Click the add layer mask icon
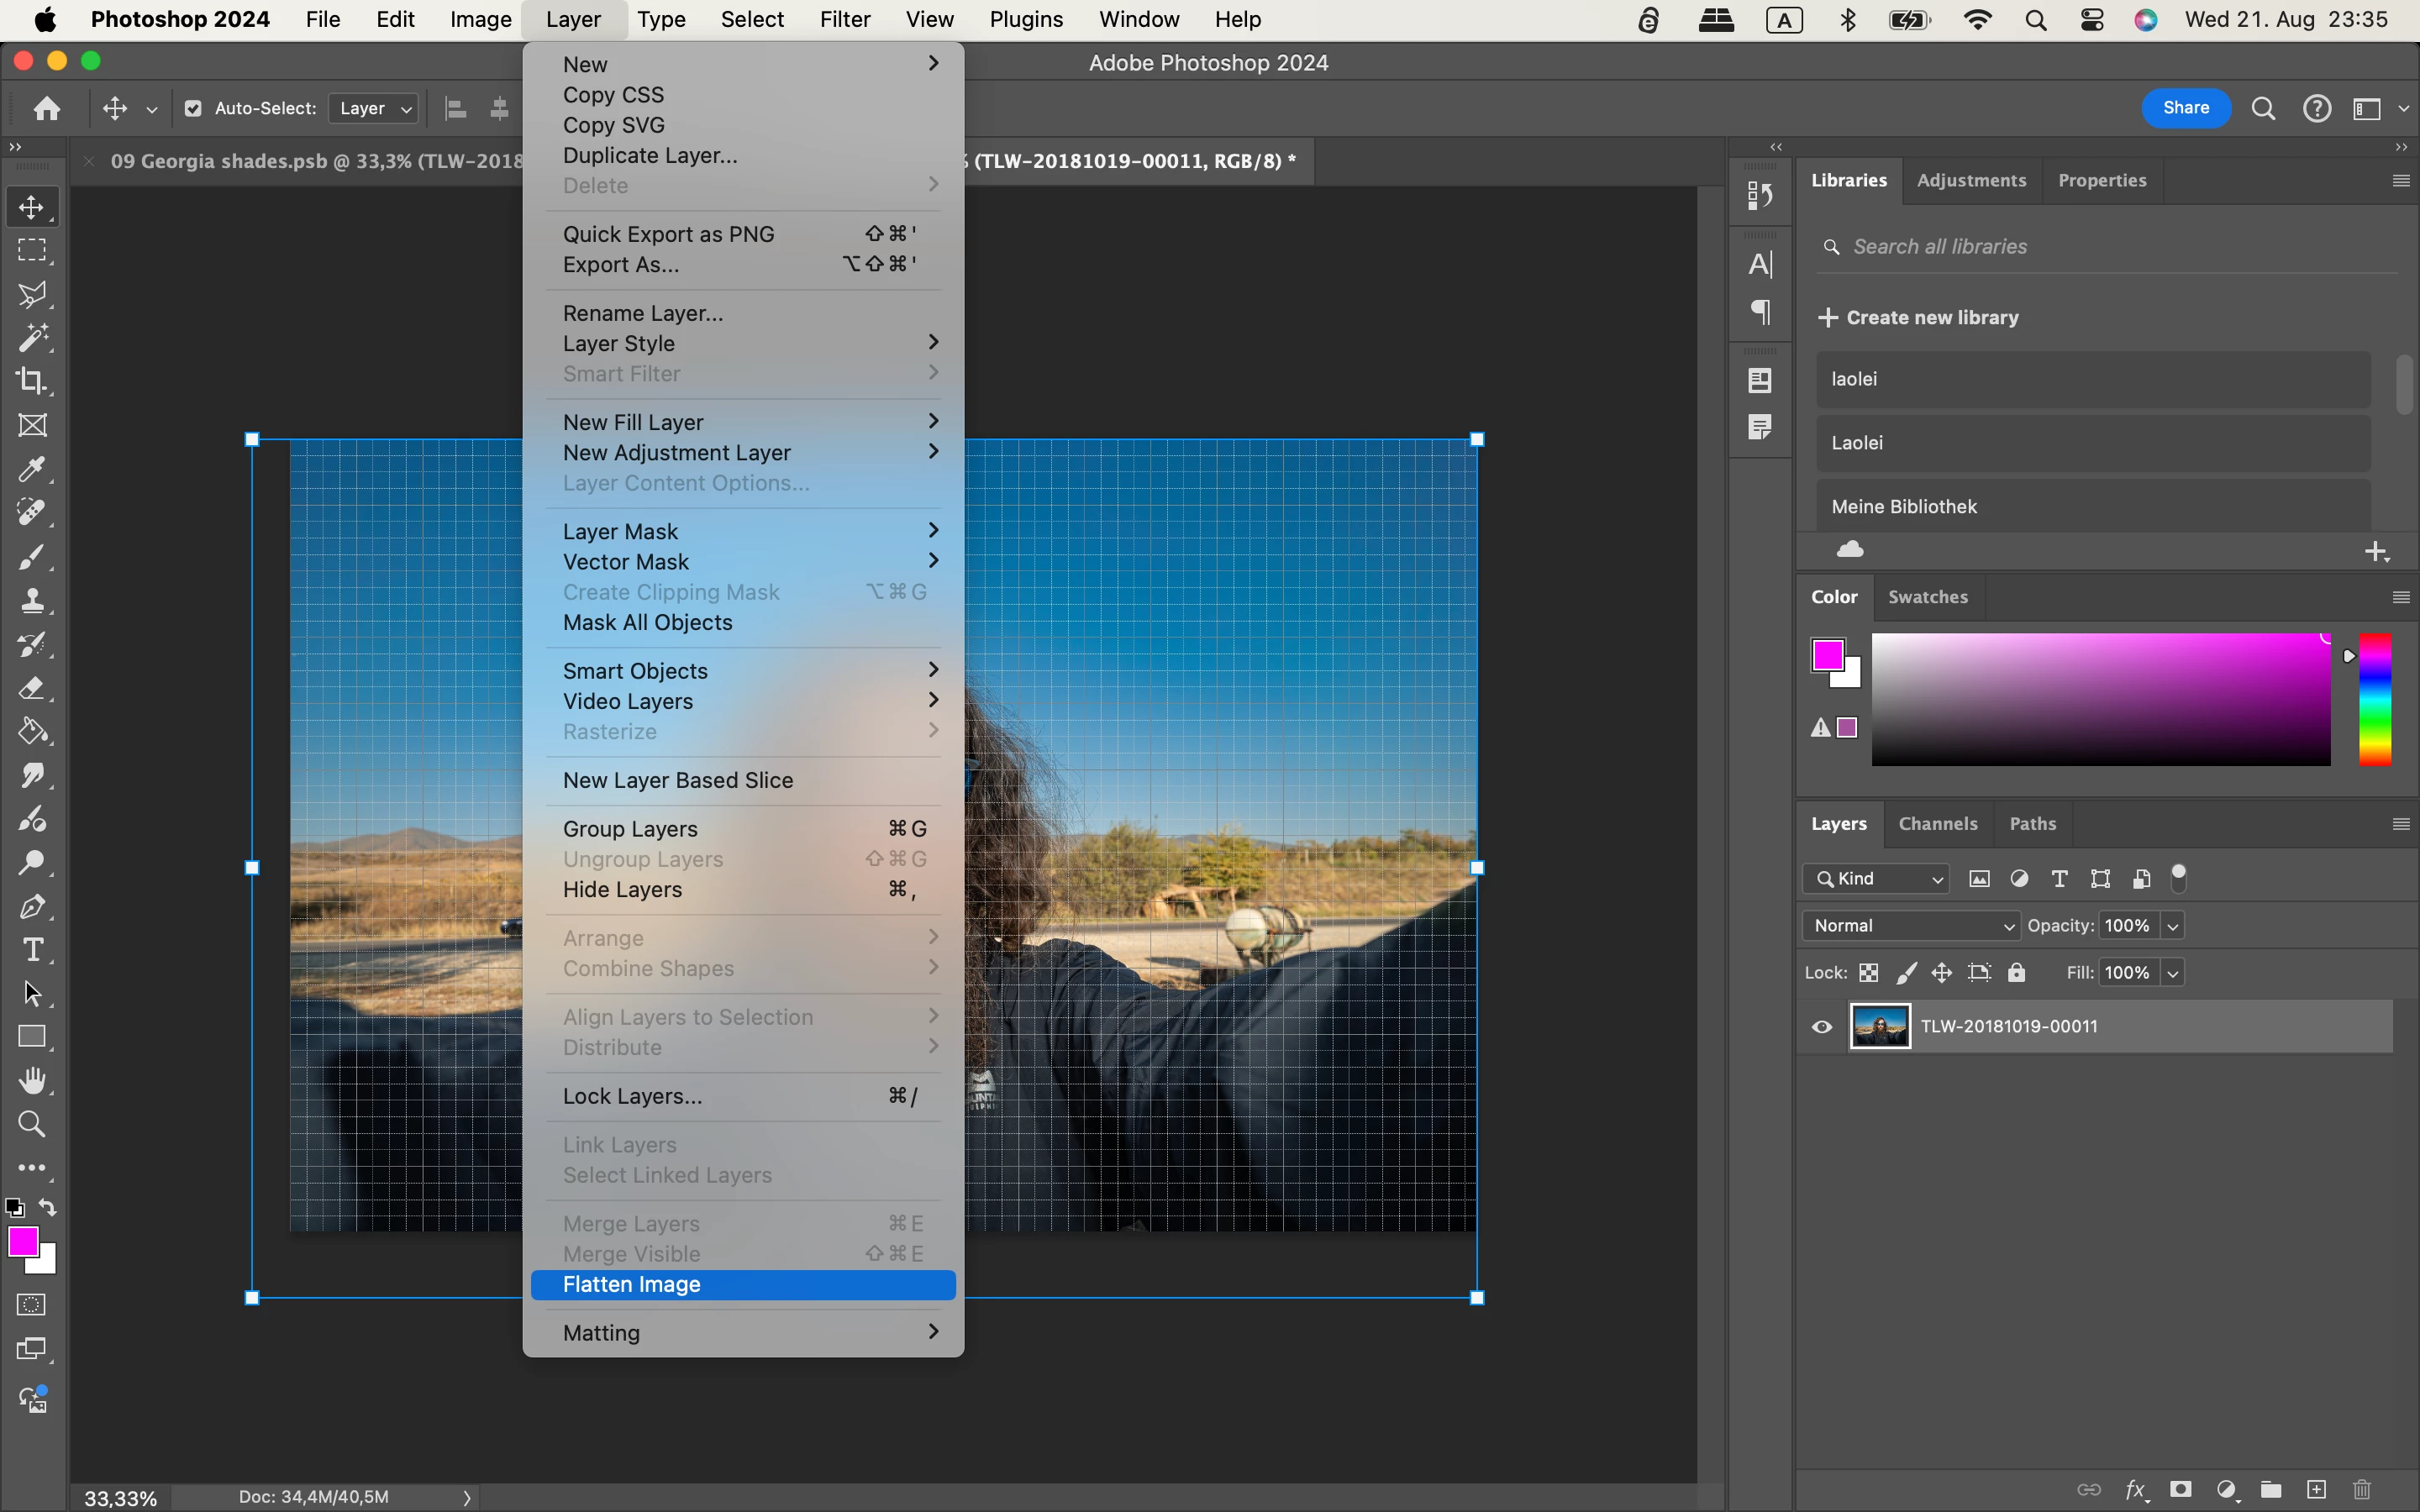This screenshot has width=2420, height=1512. click(2181, 1489)
